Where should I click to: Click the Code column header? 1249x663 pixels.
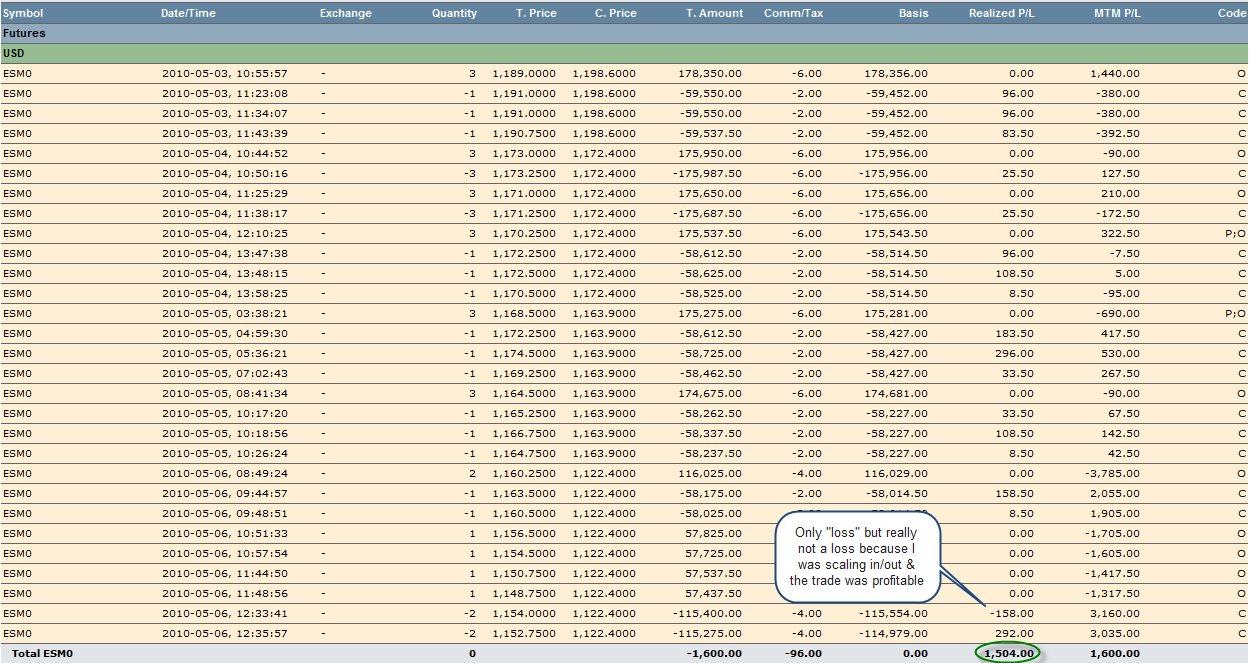(1232, 13)
